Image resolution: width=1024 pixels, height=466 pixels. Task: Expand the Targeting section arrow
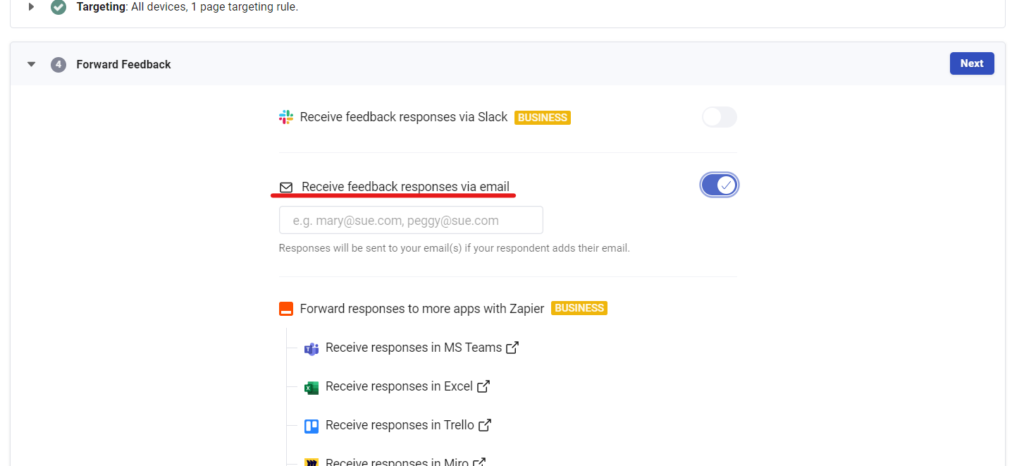(x=31, y=7)
